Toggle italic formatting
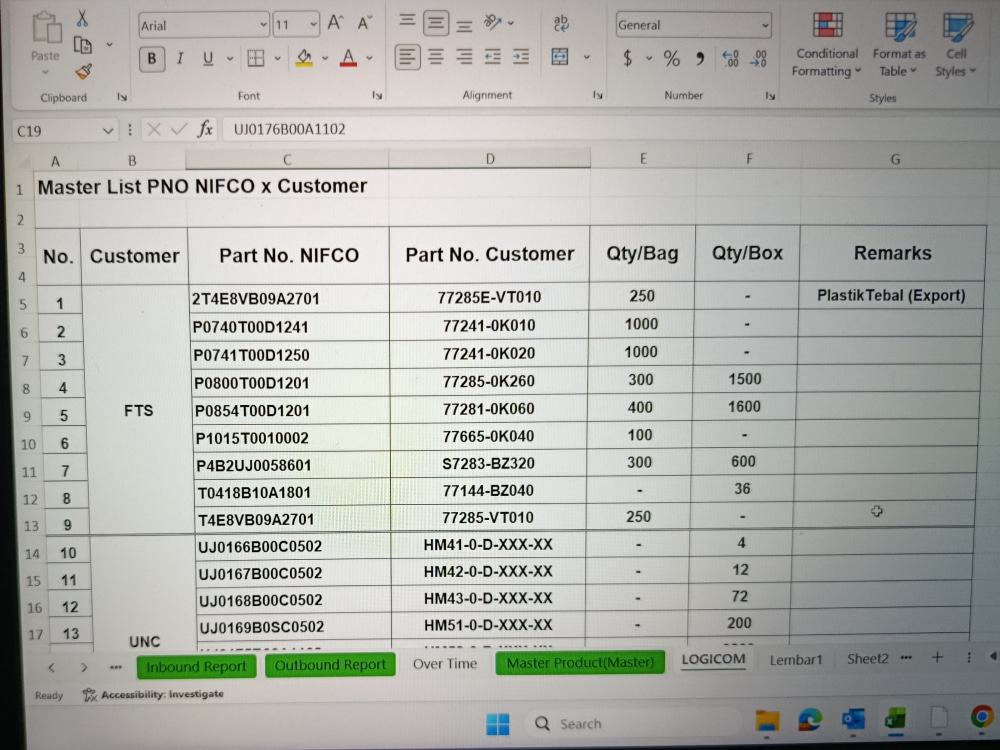Image resolution: width=1000 pixels, height=750 pixels. click(180, 59)
